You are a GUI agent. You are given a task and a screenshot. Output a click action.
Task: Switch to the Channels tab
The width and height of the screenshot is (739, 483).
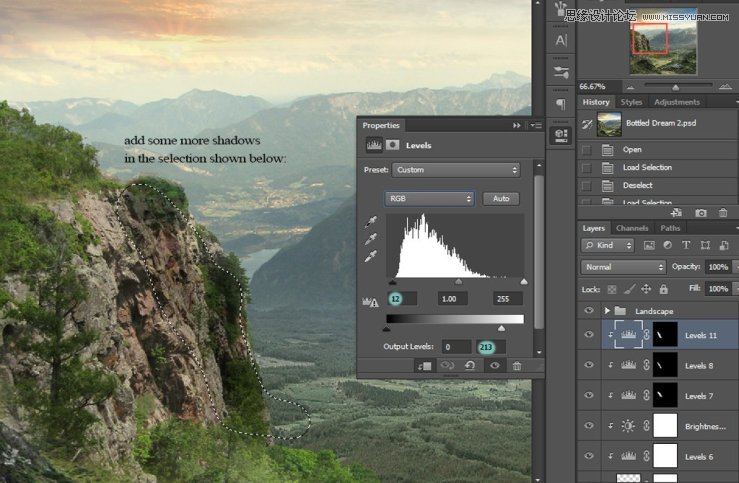point(631,228)
